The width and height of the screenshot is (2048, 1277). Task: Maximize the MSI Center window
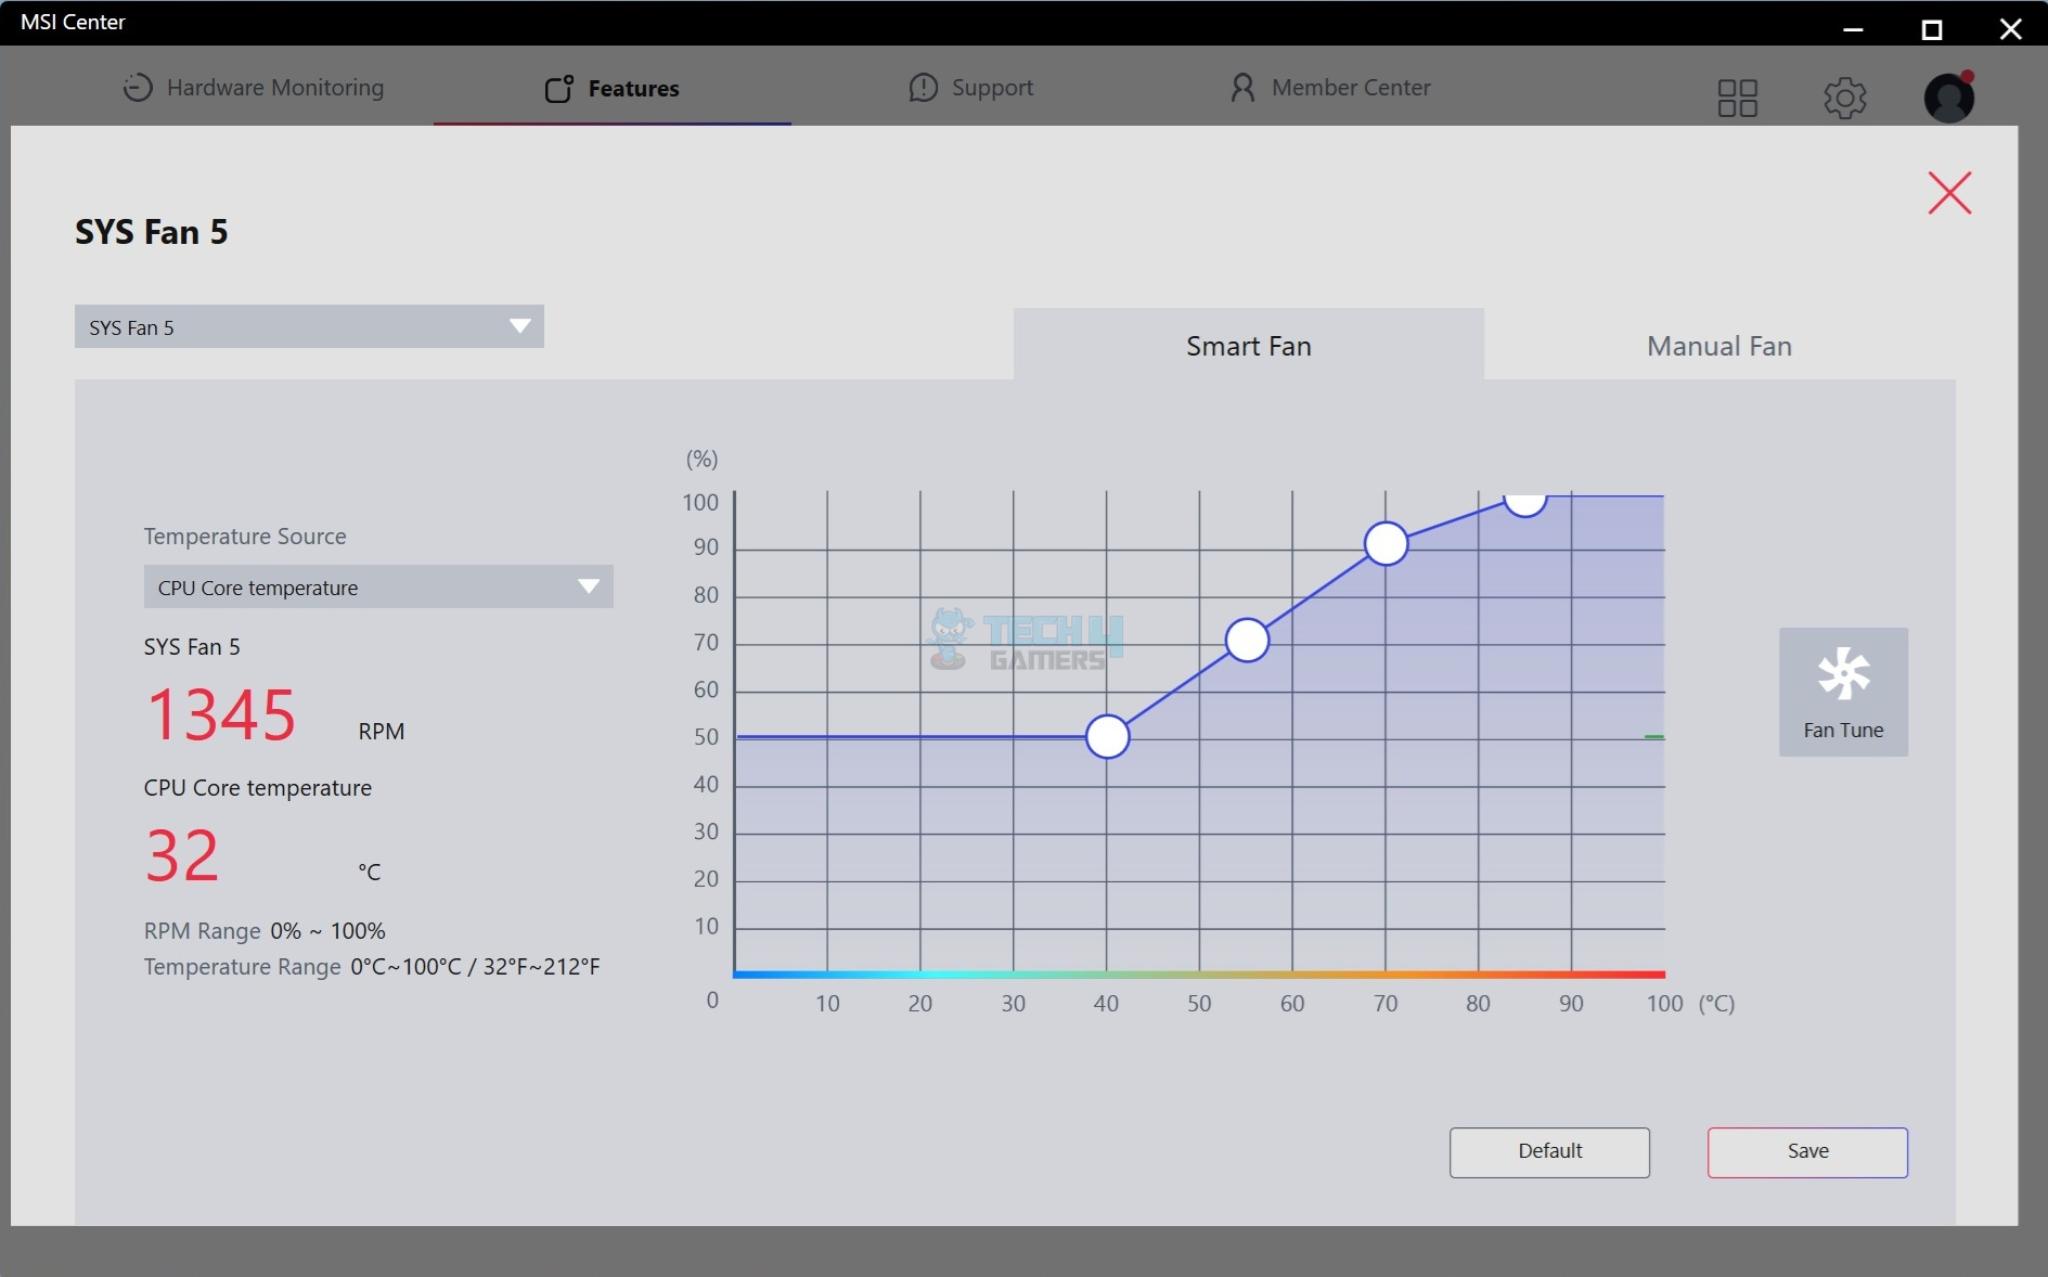click(x=1931, y=29)
